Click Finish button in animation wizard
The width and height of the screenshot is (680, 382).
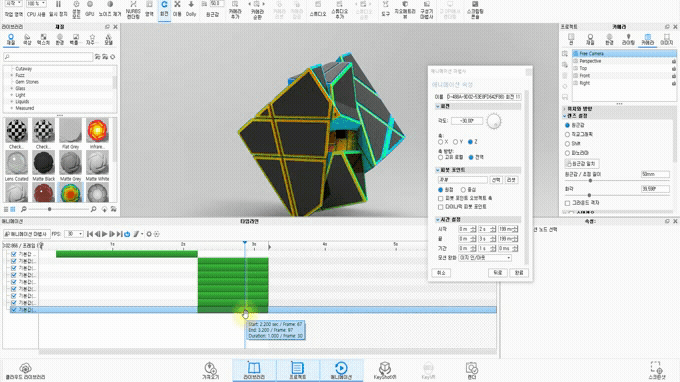(519, 273)
